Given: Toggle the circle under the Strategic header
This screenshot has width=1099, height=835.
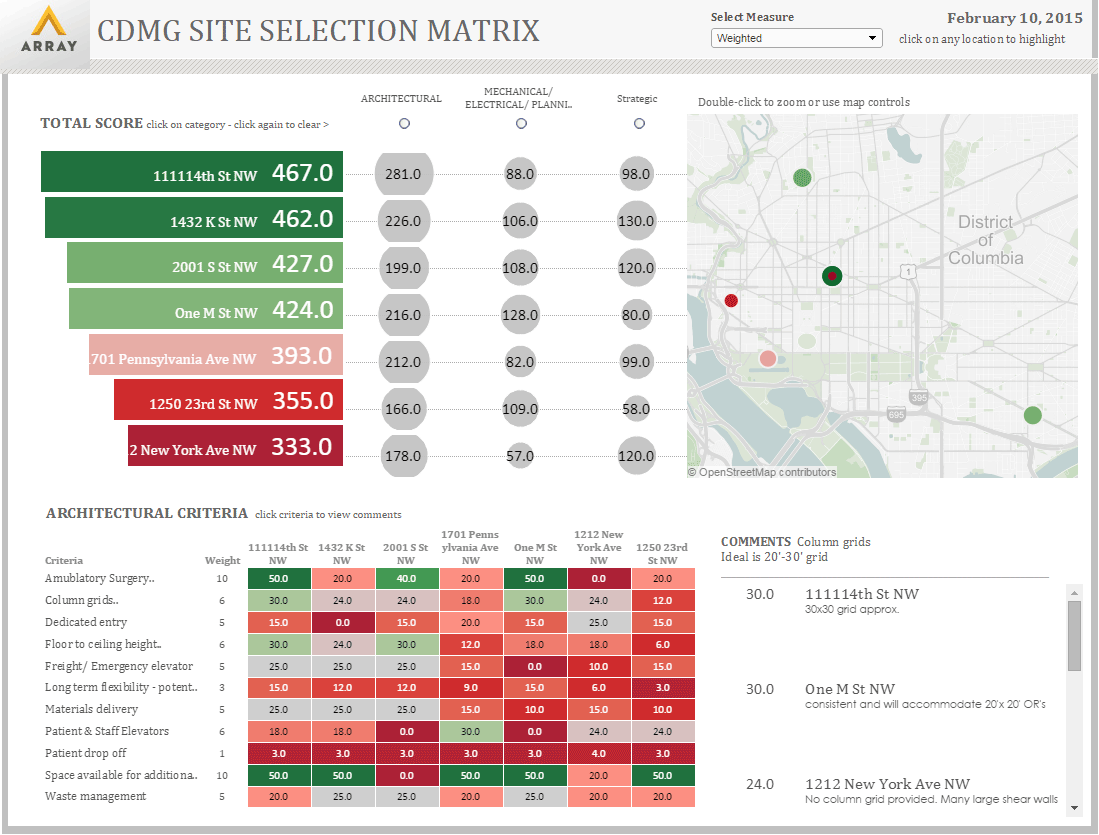Looking at the screenshot, I should [638, 123].
